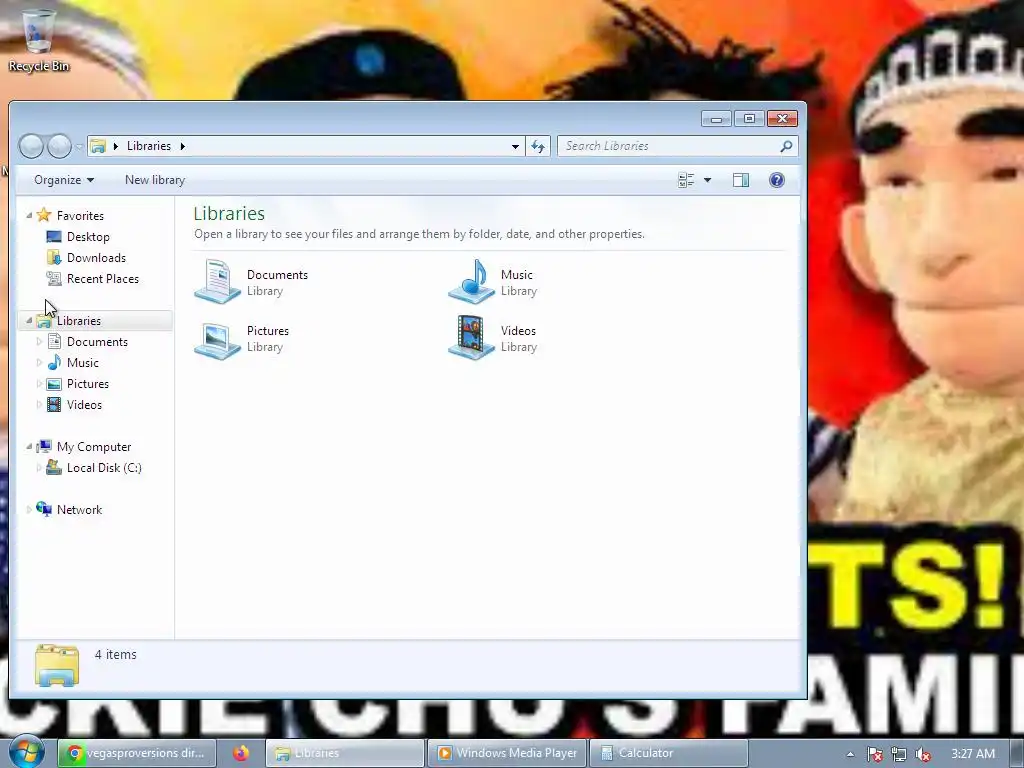1024x768 pixels.
Task: Go back with the Back arrow button
Action: [x=31, y=146]
